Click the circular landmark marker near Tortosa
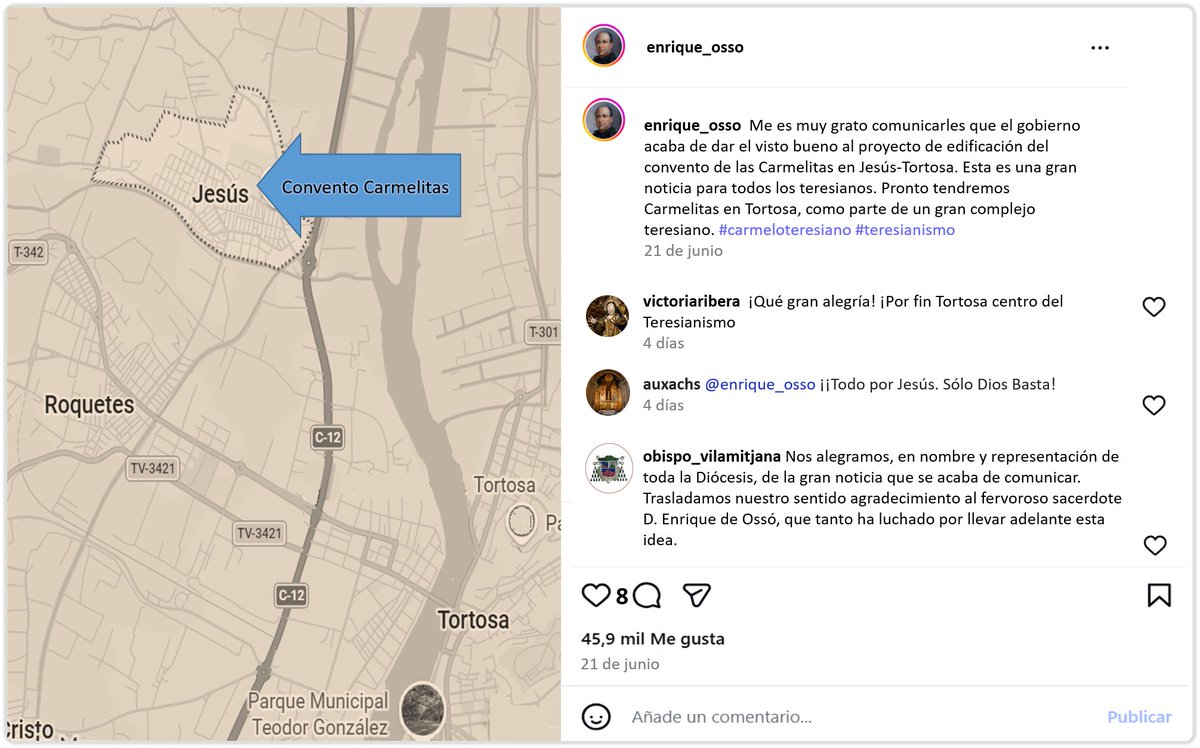 (522, 521)
